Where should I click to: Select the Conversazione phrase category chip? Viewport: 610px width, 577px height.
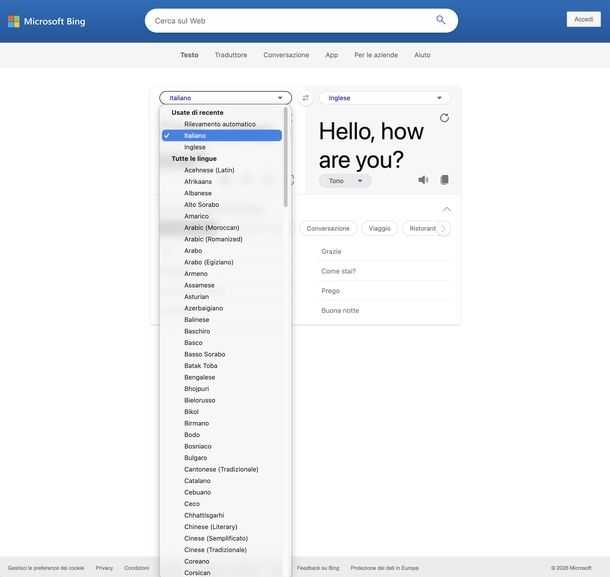click(328, 228)
